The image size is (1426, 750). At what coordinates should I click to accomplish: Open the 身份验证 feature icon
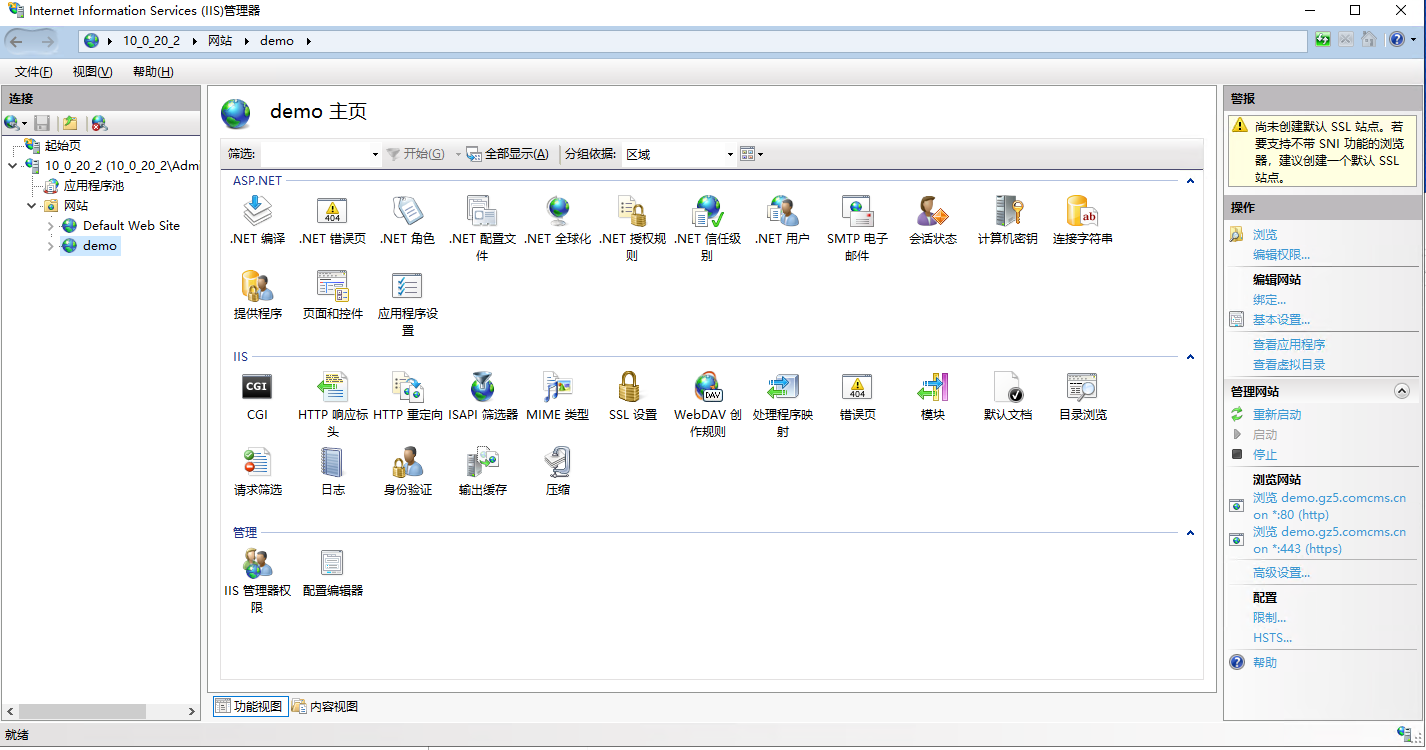(407, 472)
